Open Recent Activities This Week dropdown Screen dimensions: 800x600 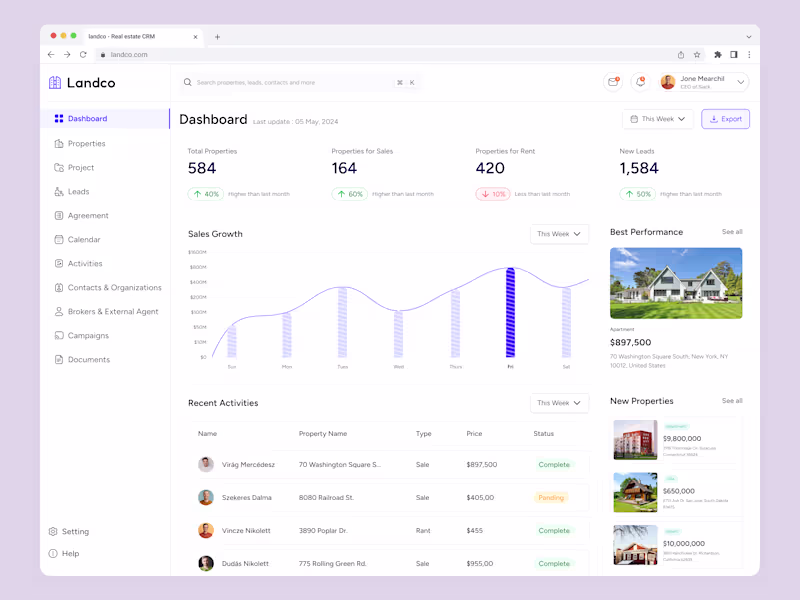(x=559, y=403)
